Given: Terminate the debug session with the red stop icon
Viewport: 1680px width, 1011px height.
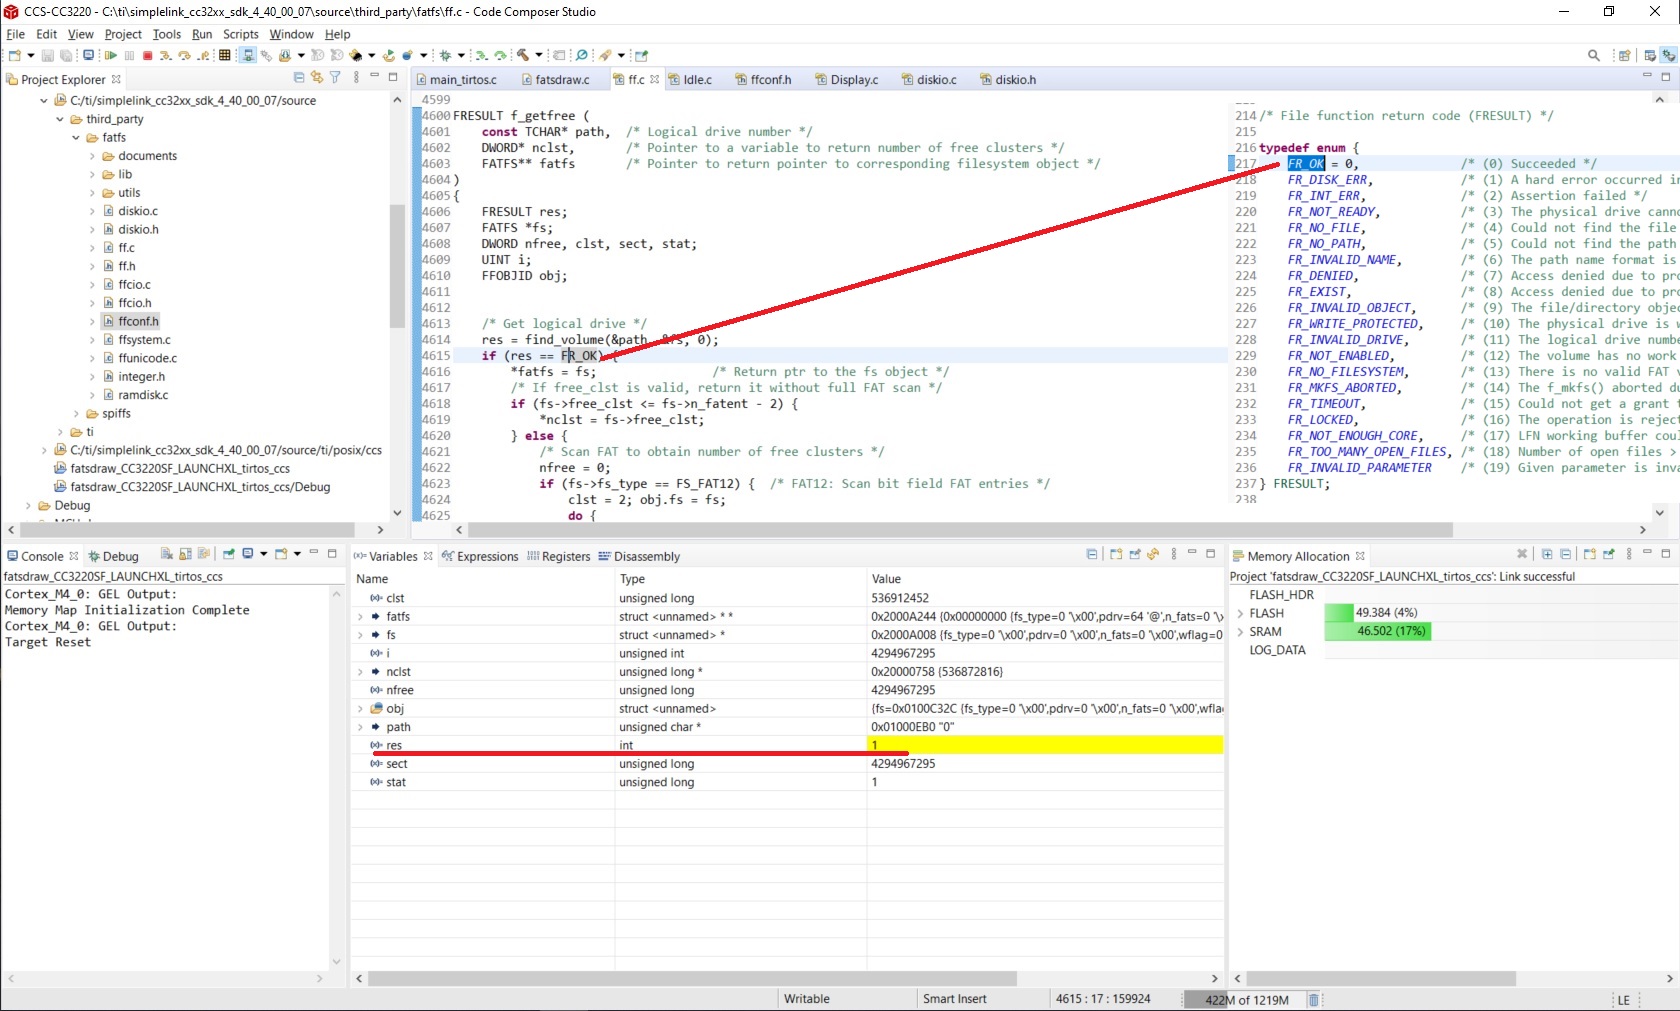Looking at the screenshot, I should (x=147, y=56).
